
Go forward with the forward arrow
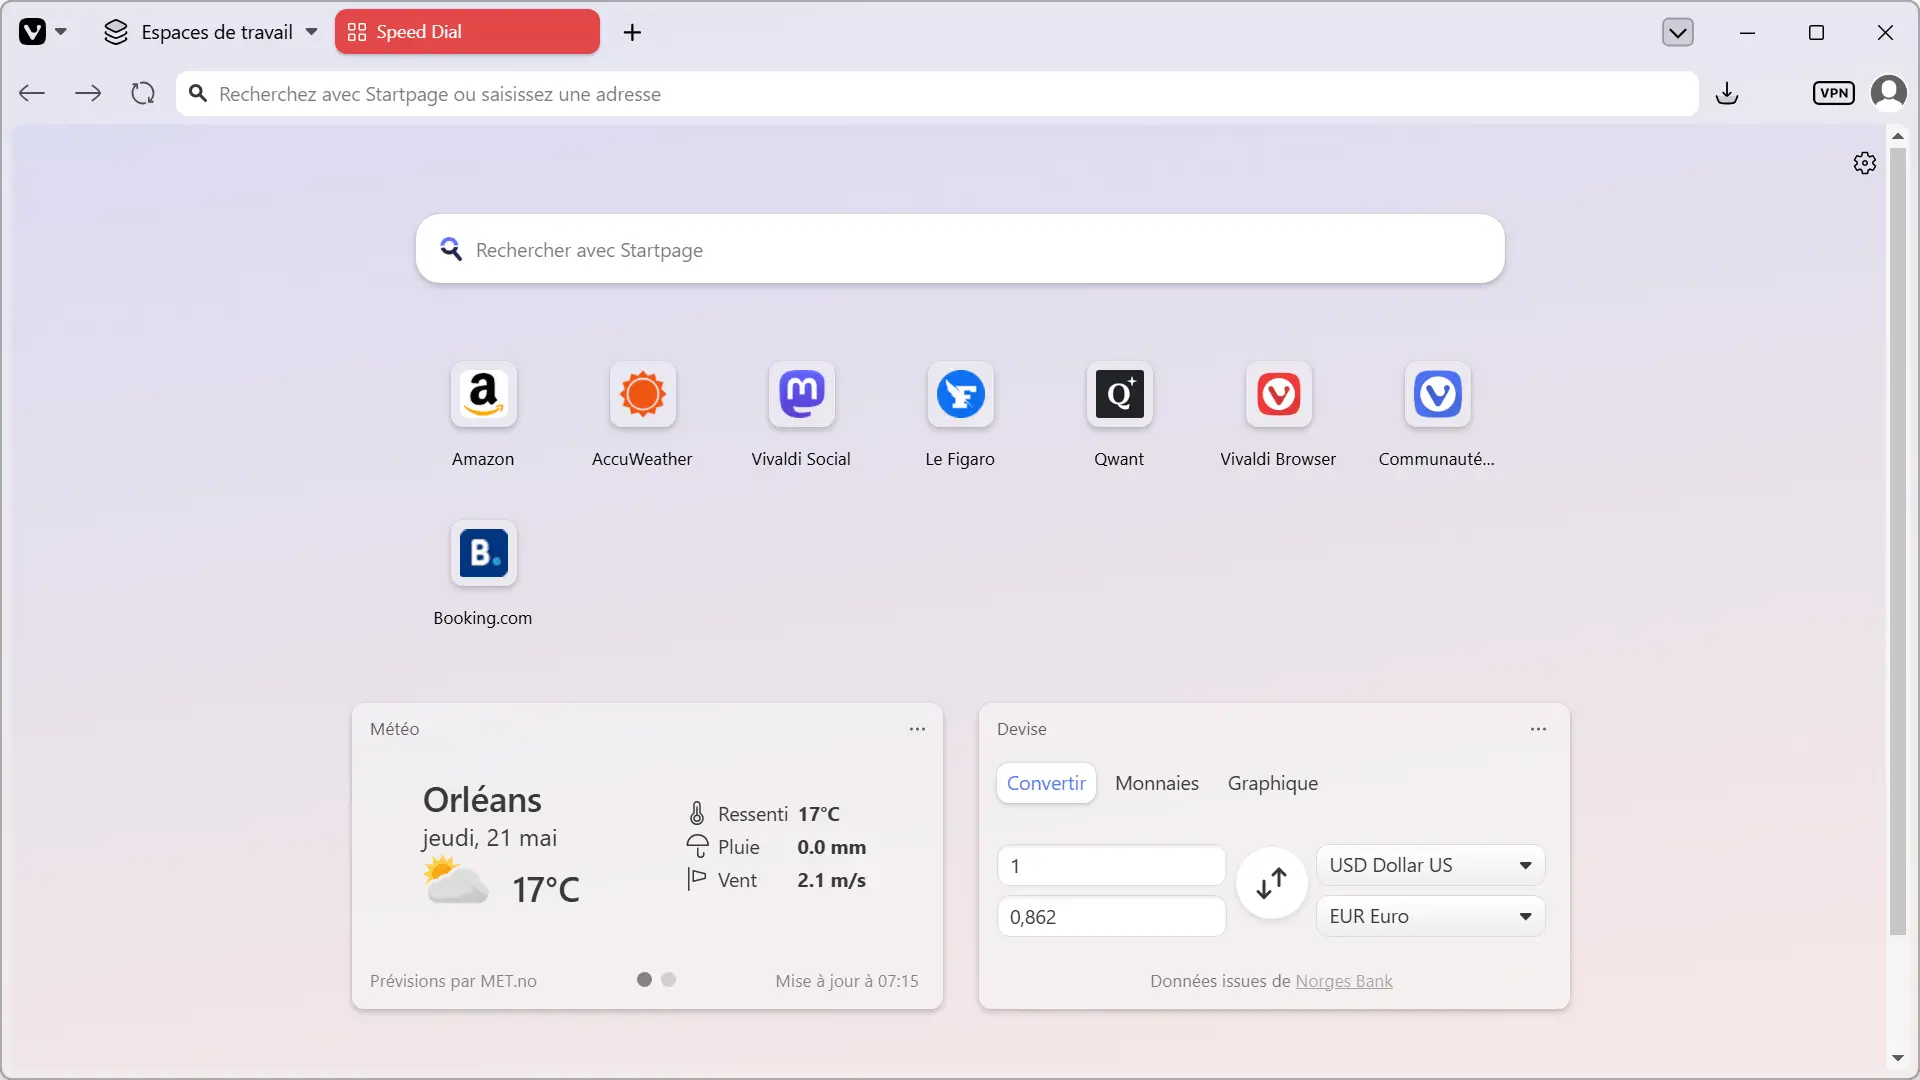click(x=88, y=93)
